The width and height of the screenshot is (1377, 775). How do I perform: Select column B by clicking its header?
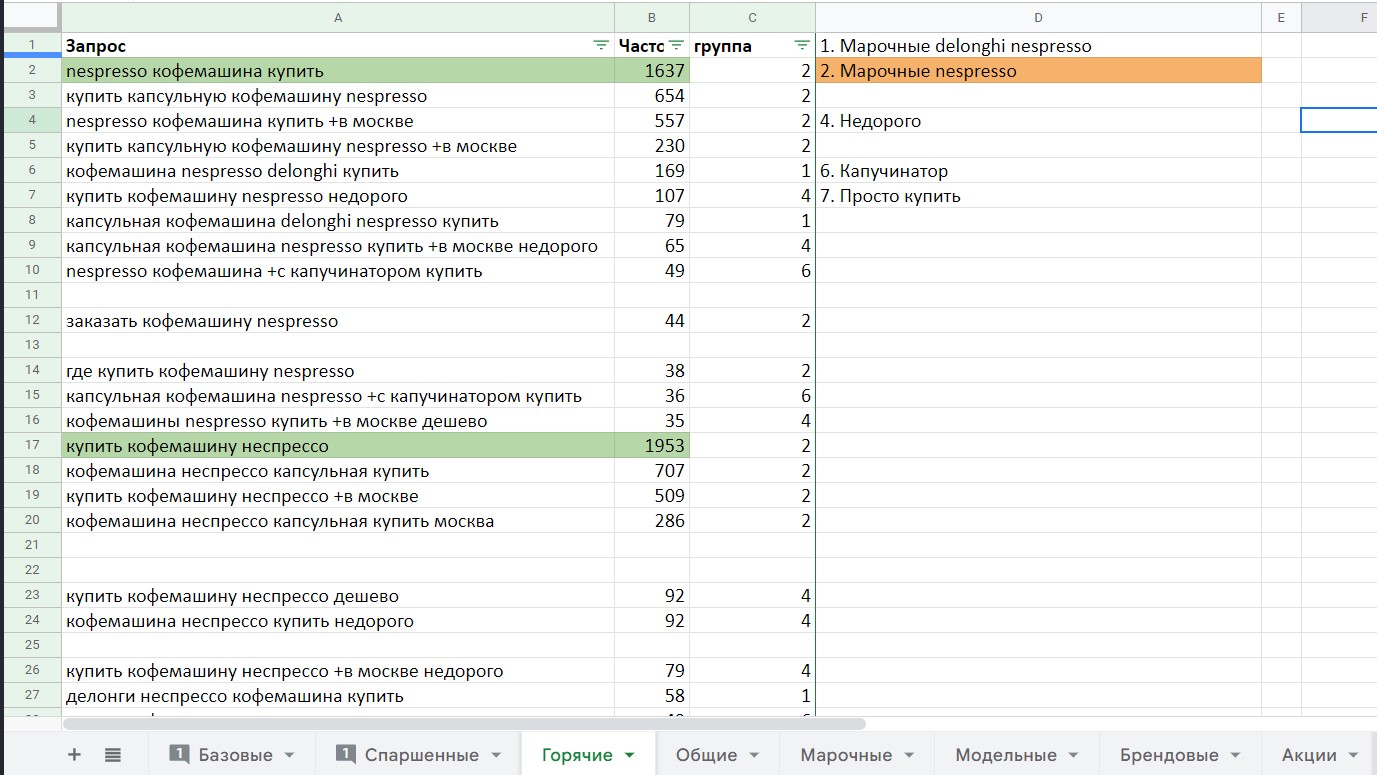tap(651, 17)
